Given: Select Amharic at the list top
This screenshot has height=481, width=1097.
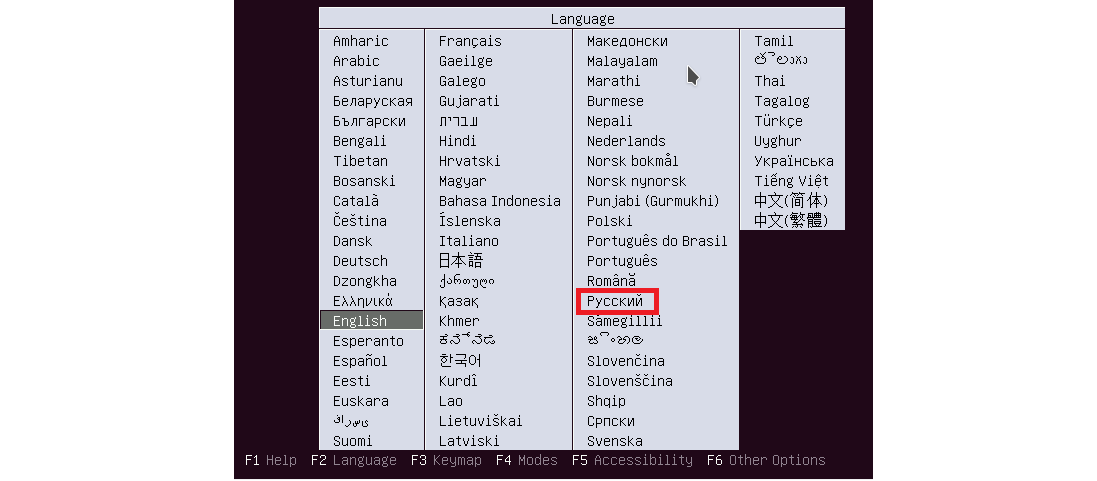Looking at the screenshot, I should (360, 41).
